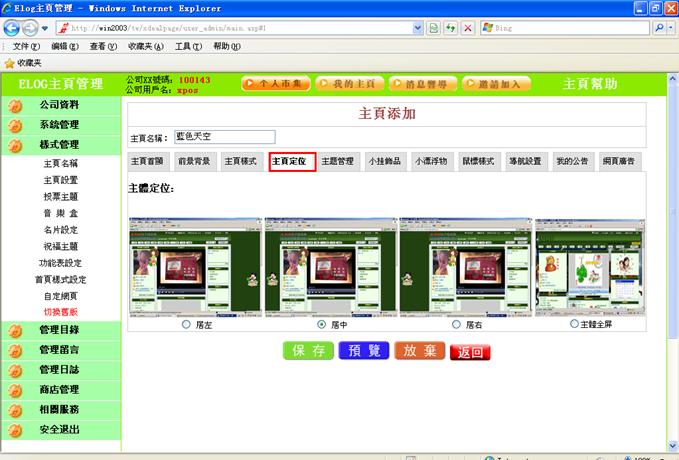Expand the 公司資料 sidebar section

point(59,105)
